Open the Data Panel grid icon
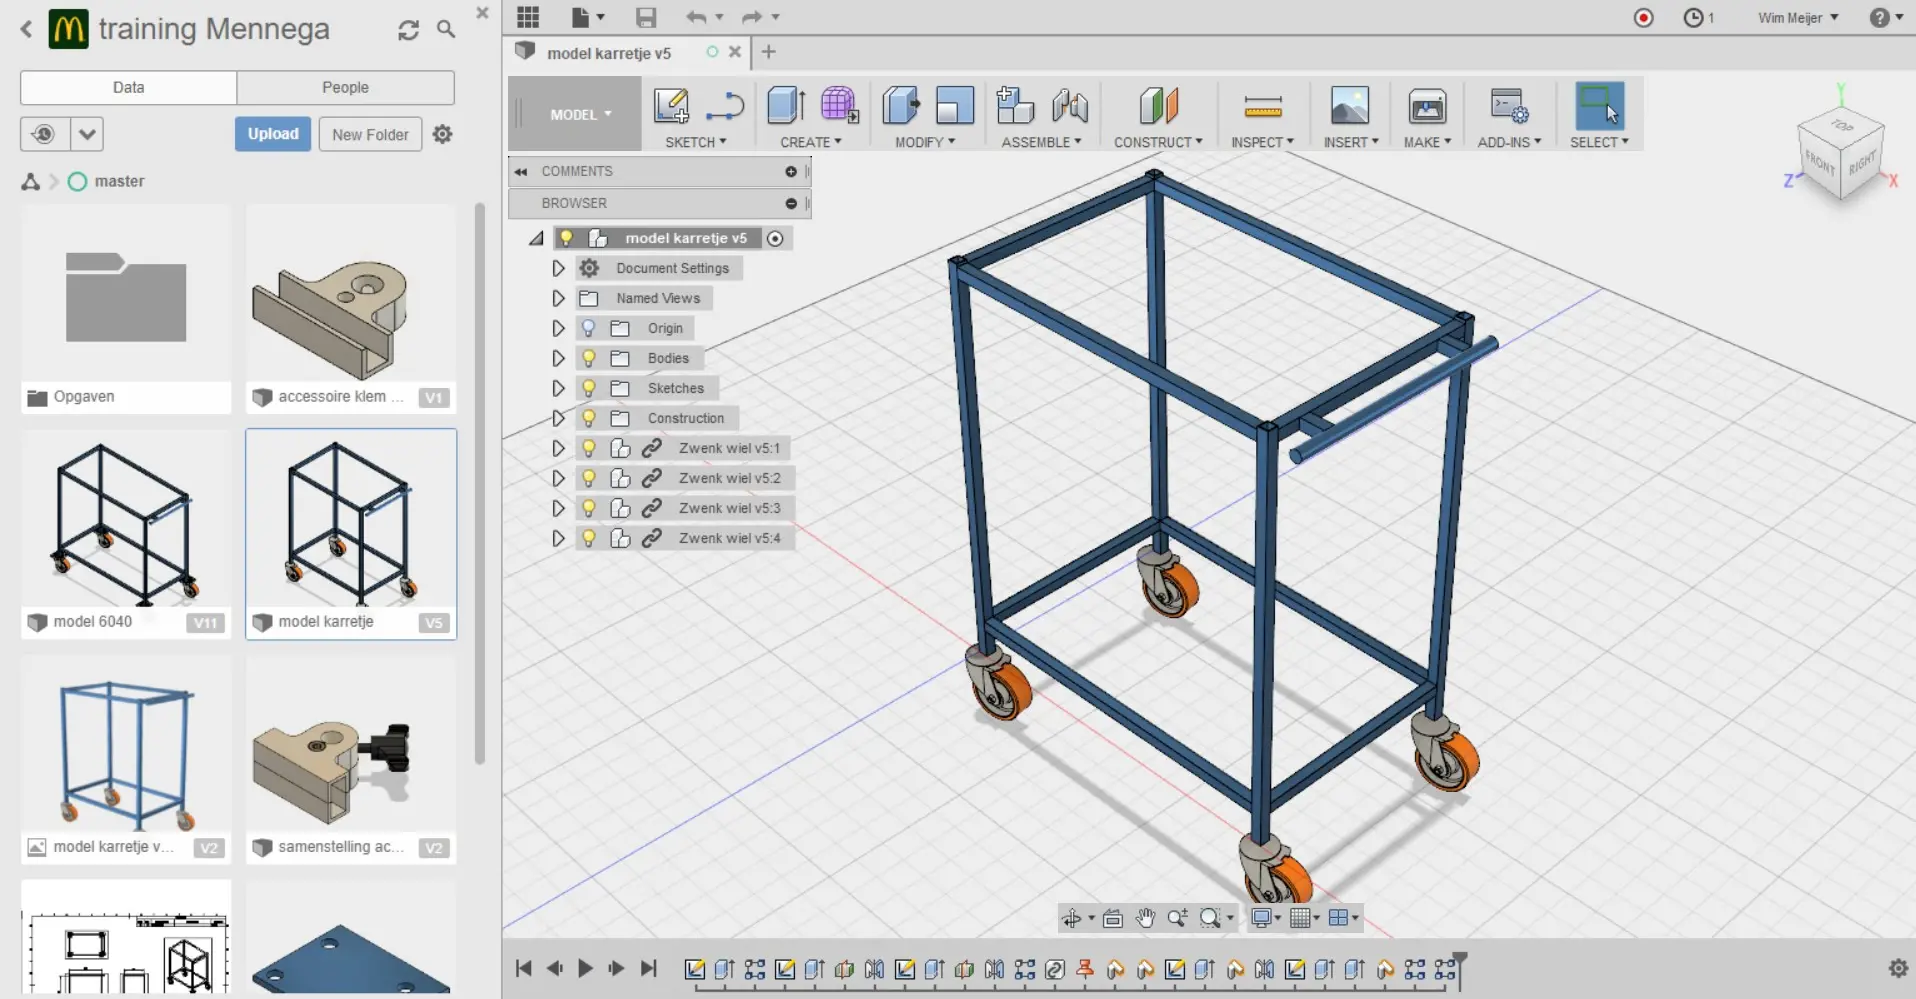Viewport: 1916px width, 999px height. [528, 17]
